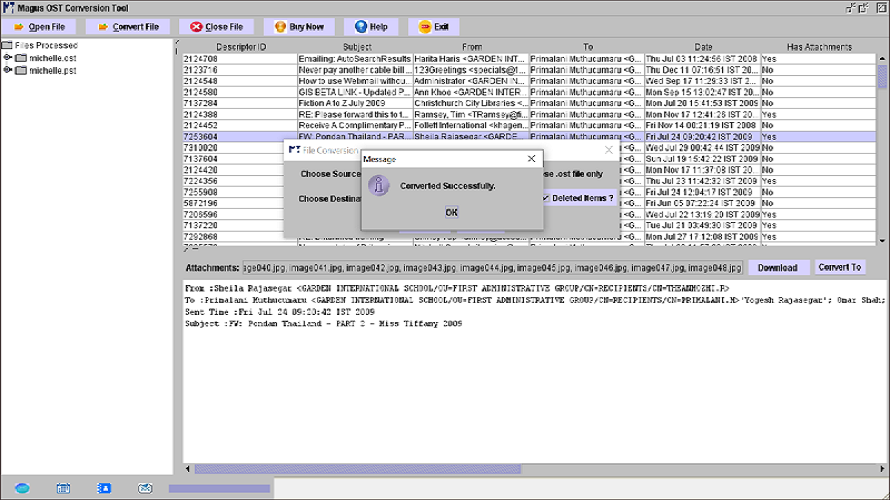Select the 'Receive A Complimentary' email

click(x=529, y=125)
